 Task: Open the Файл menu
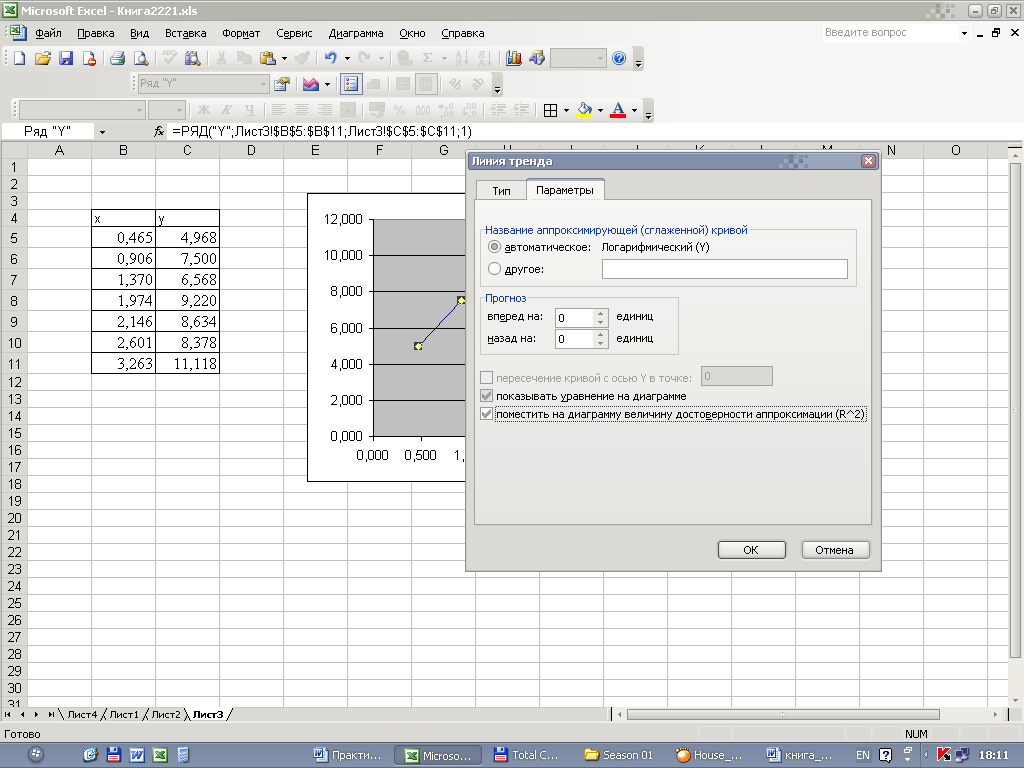tap(48, 33)
